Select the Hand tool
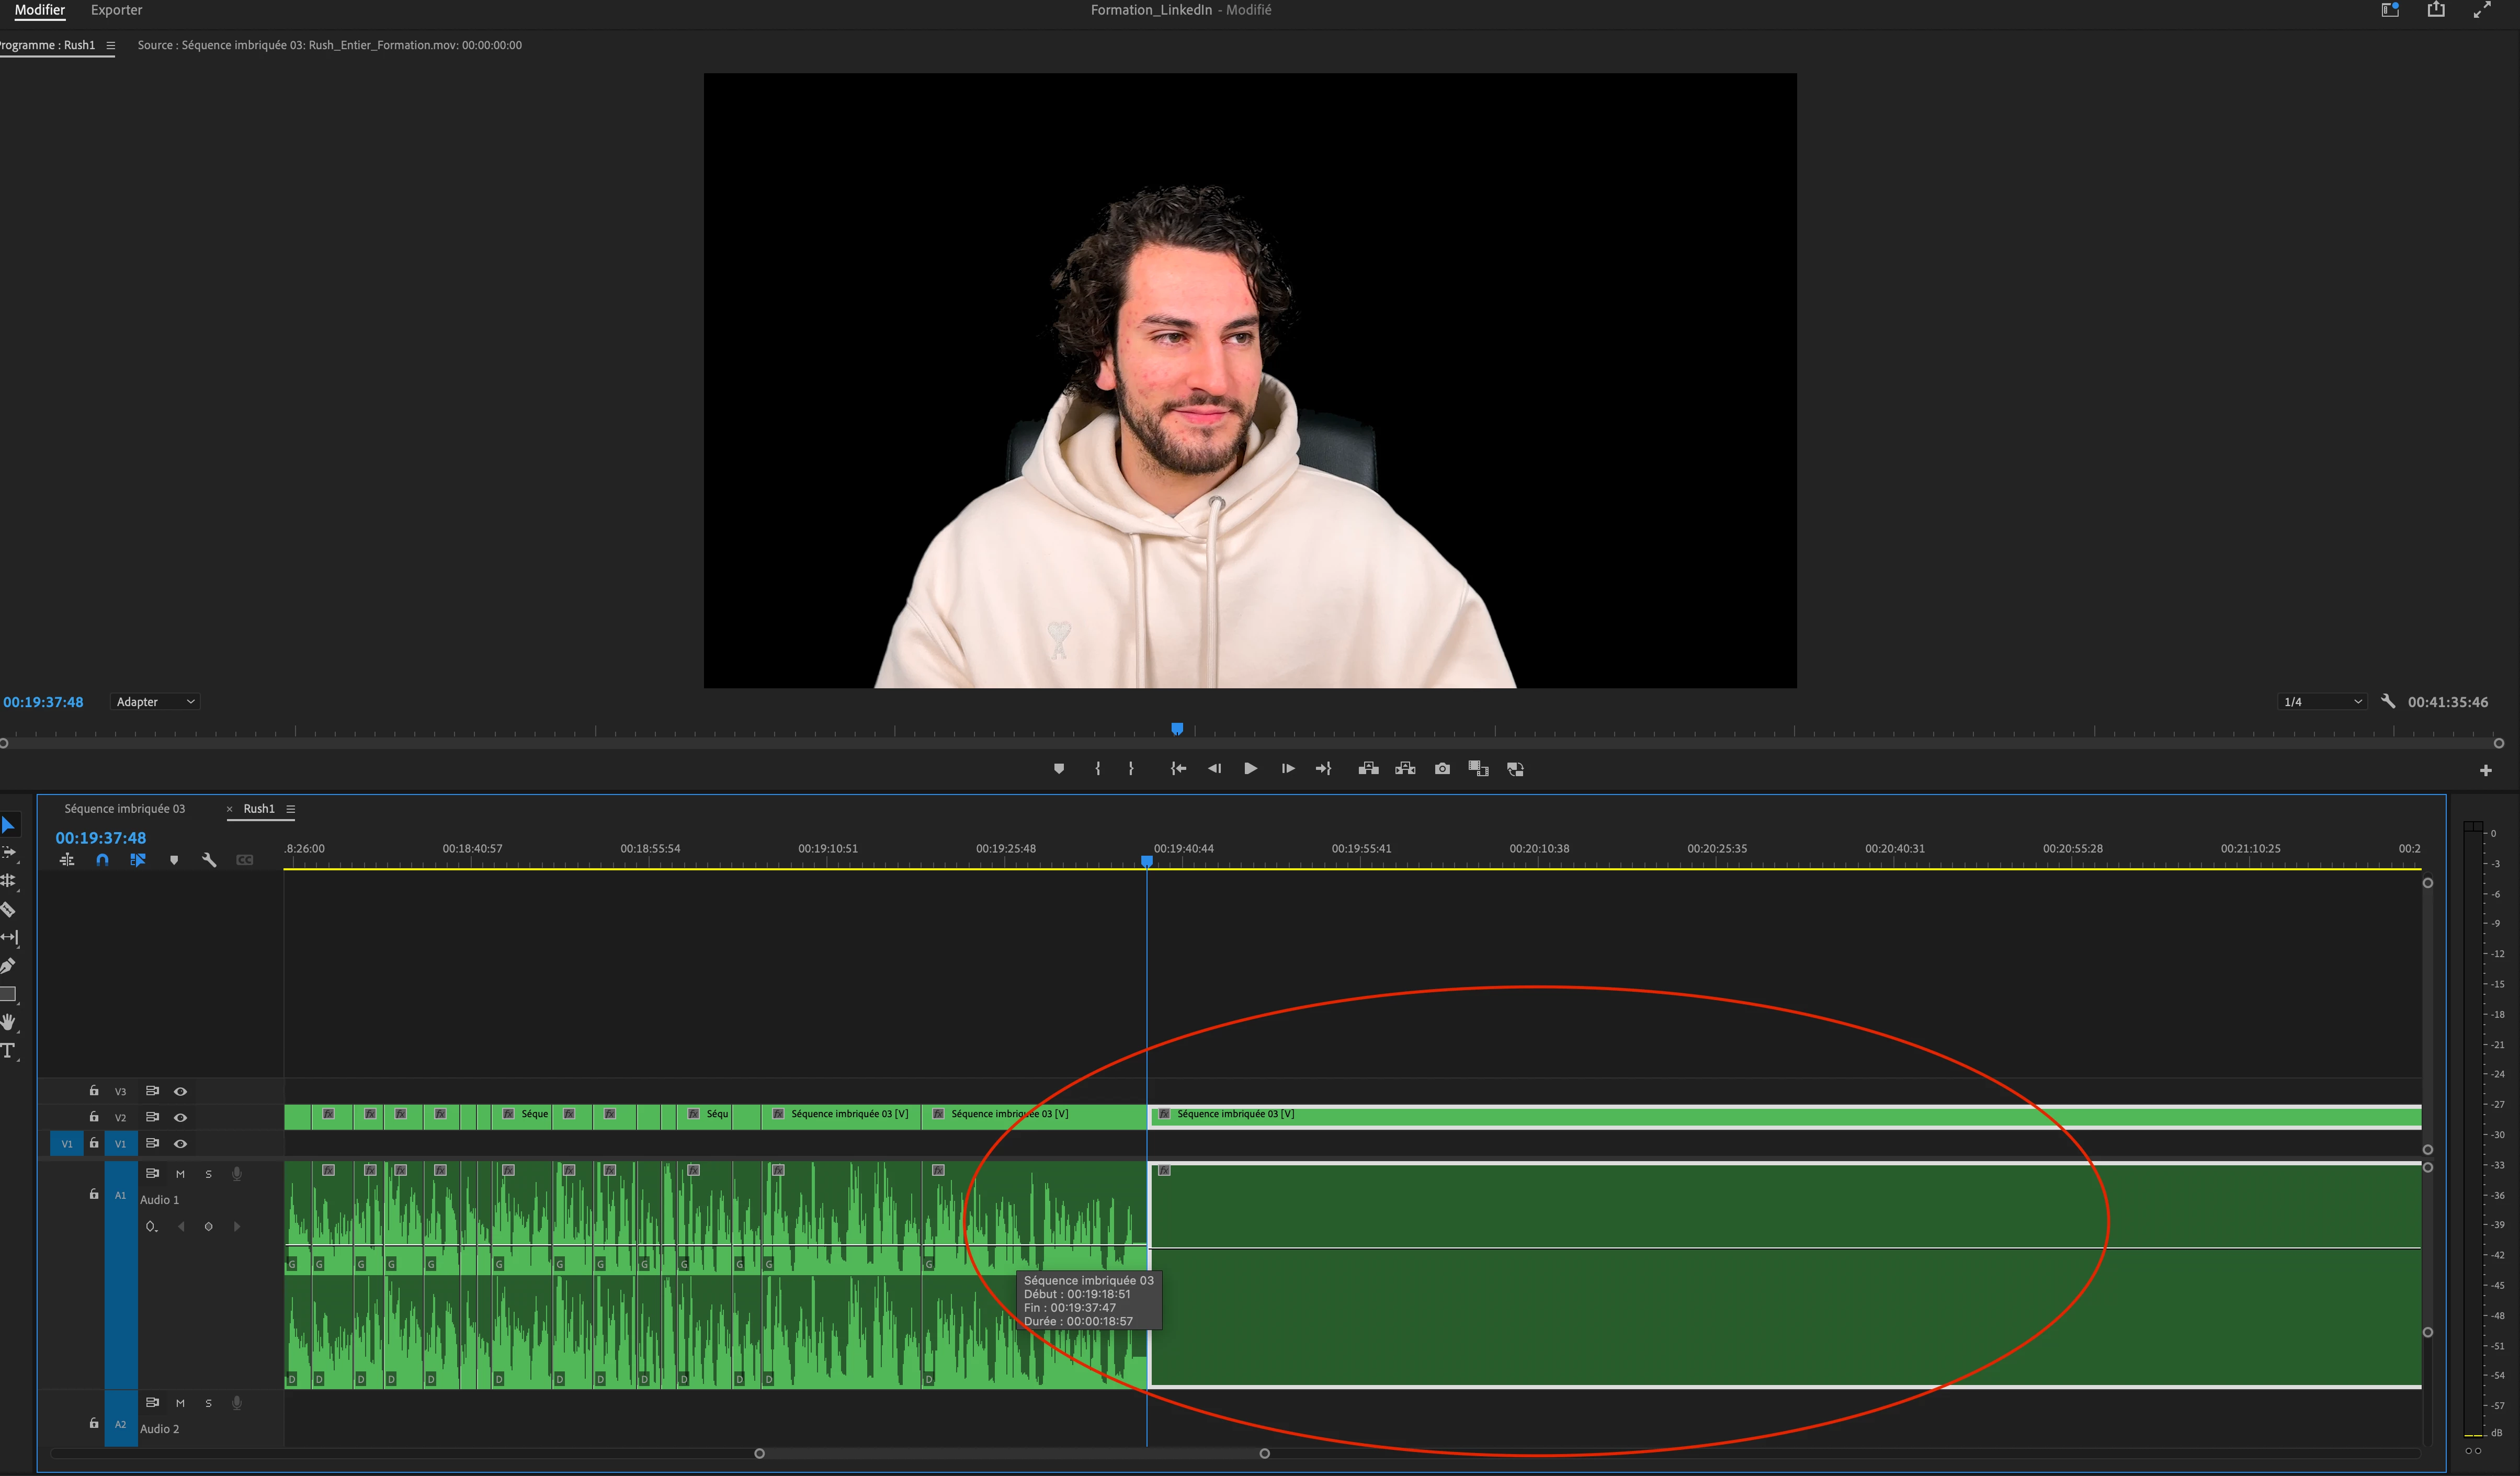This screenshot has height=1476, width=2520. (x=8, y=1022)
